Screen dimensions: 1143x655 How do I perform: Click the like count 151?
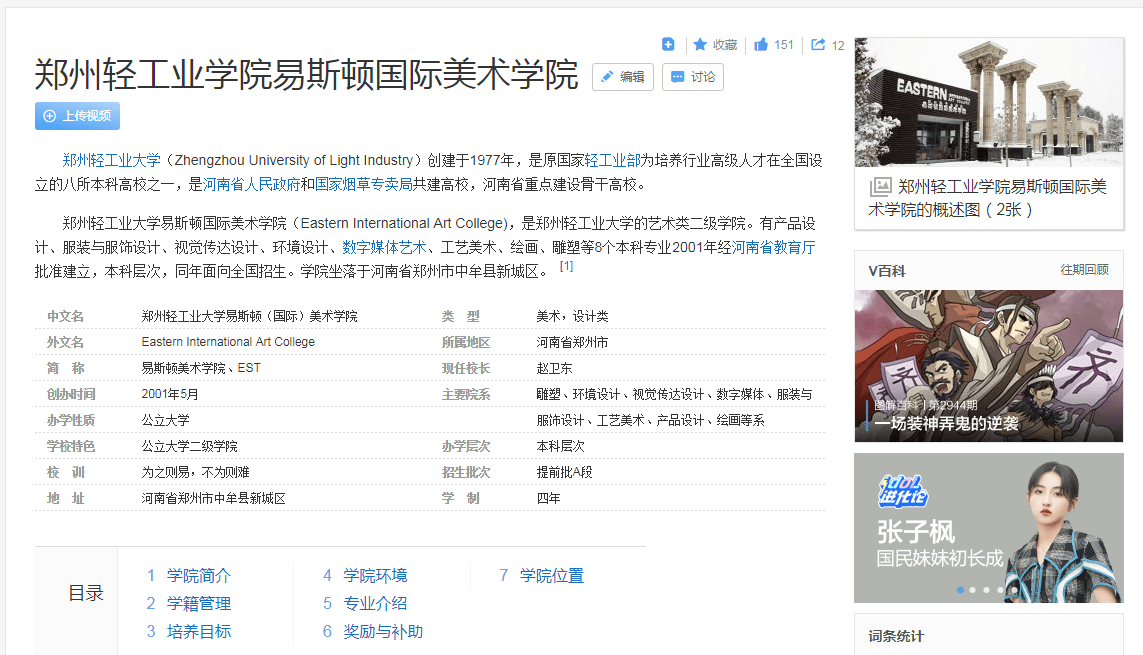pyautogui.click(x=784, y=45)
